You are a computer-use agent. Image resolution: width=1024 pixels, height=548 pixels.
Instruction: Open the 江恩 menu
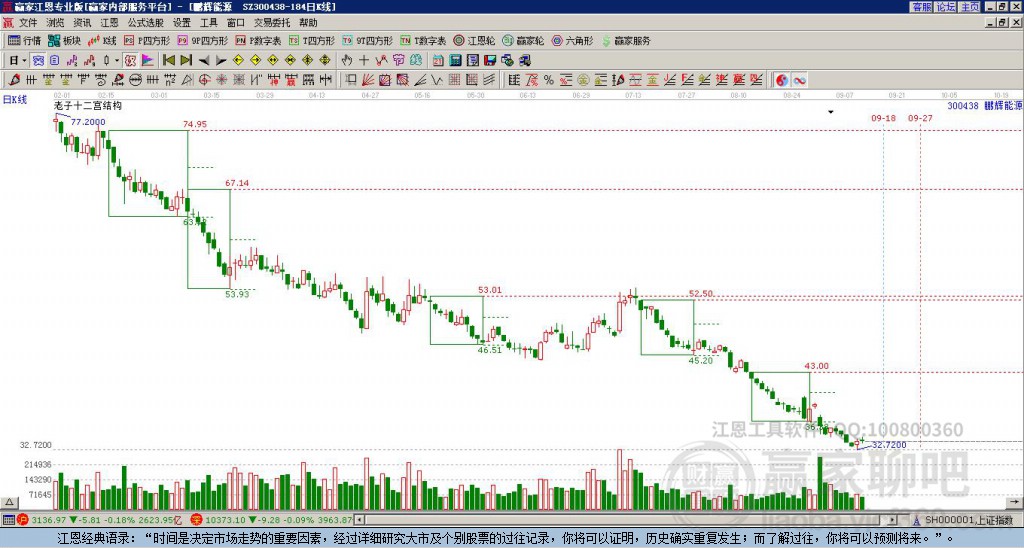point(110,23)
